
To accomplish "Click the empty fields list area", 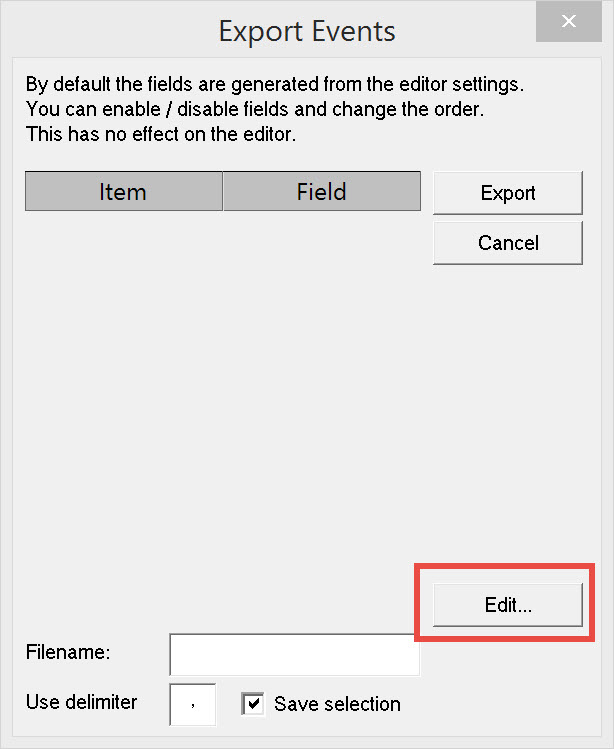I will click(x=222, y=400).
